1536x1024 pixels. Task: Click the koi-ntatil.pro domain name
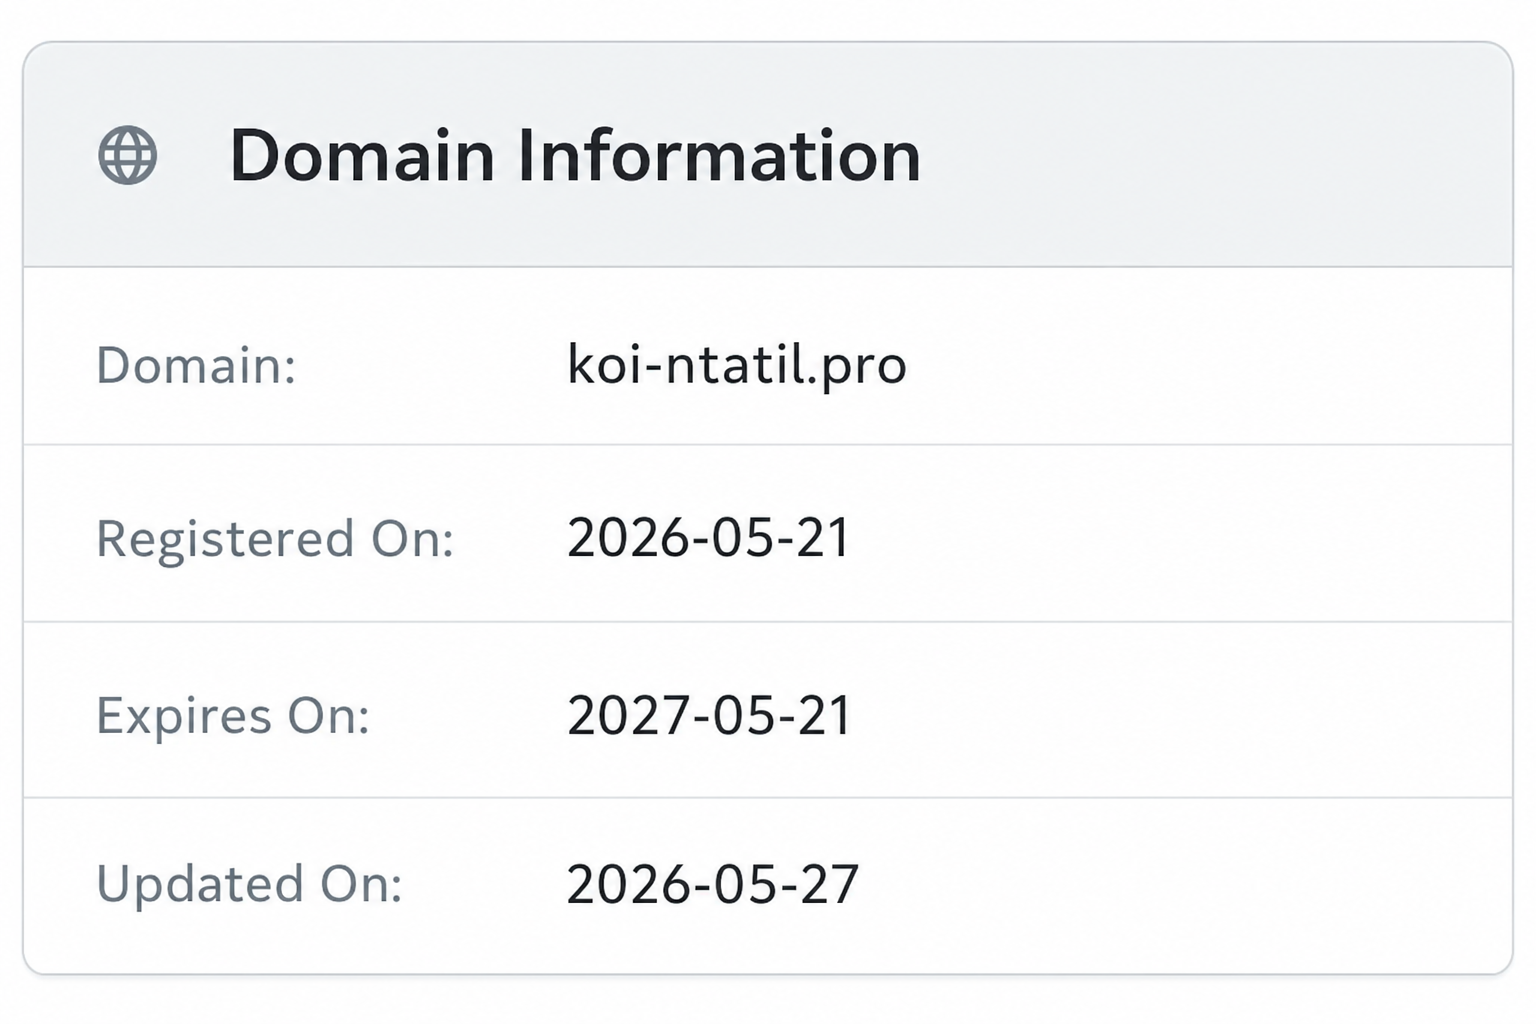pyautogui.click(x=737, y=364)
